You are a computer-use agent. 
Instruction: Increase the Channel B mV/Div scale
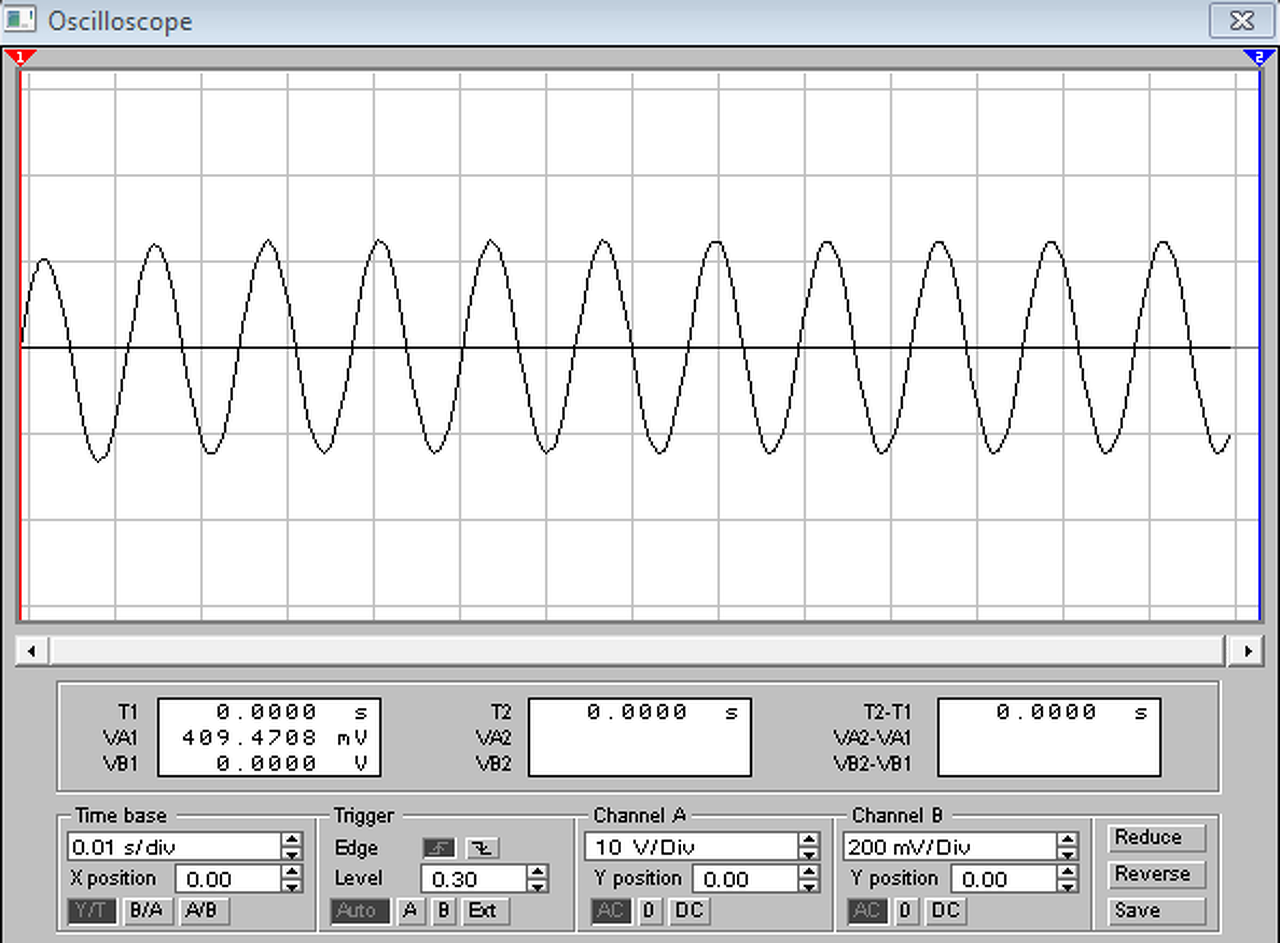click(x=1069, y=840)
